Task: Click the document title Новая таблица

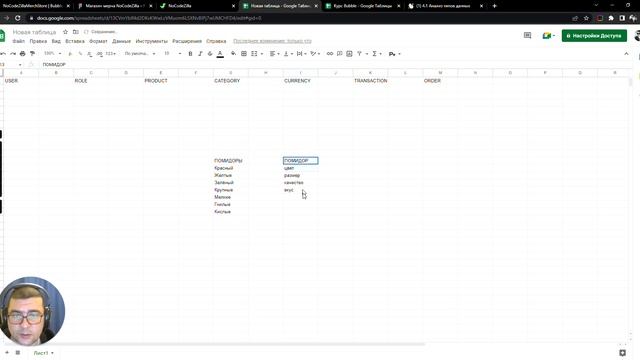Action: pos(34,32)
